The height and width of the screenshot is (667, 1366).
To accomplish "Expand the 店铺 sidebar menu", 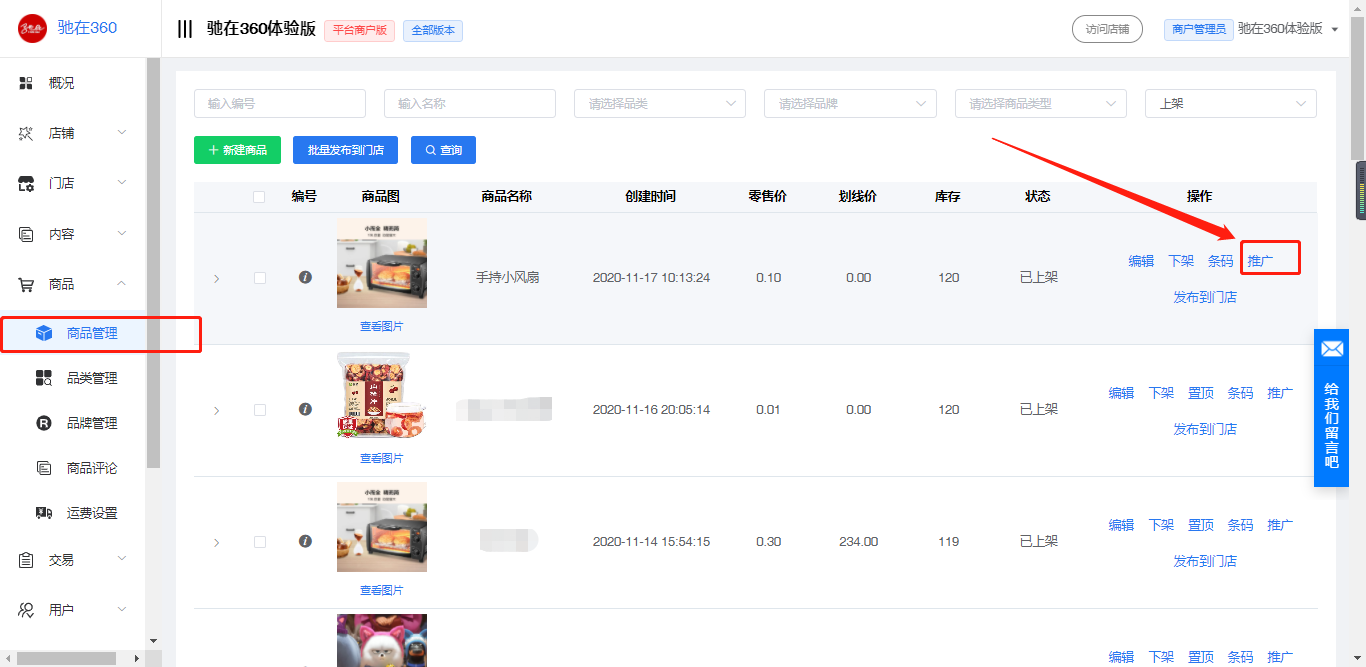I will [x=122, y=133].
